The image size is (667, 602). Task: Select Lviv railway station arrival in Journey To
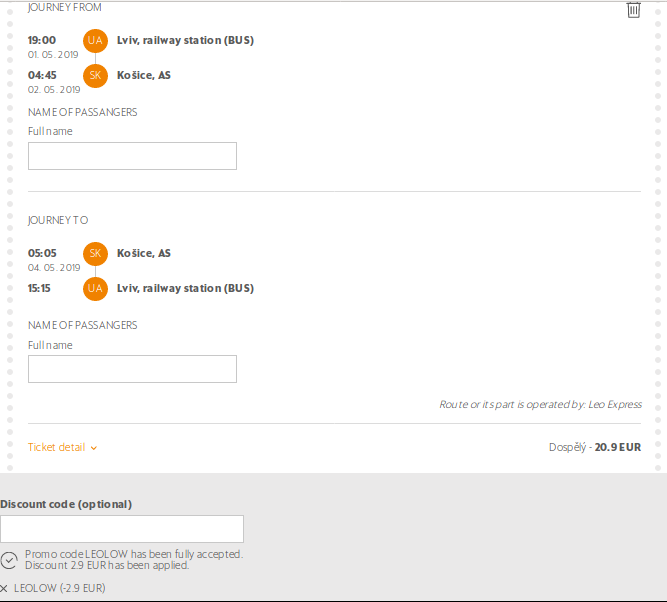[185, 289]
